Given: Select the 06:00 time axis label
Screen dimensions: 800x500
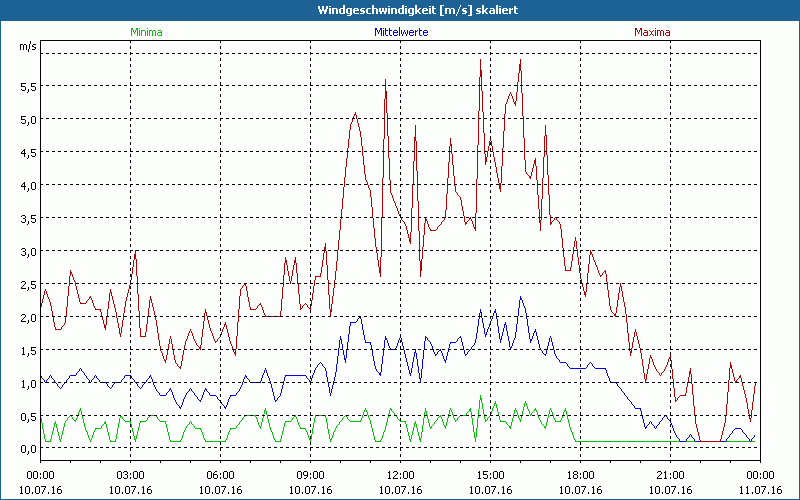Looking at the screenshot, I should [220, 475].
